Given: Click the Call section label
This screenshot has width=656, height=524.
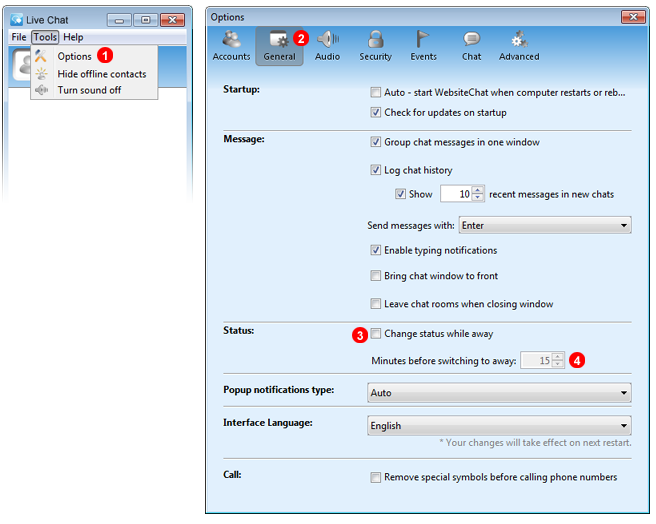Looking at the screenshot, I should click(x=232, y=475).
